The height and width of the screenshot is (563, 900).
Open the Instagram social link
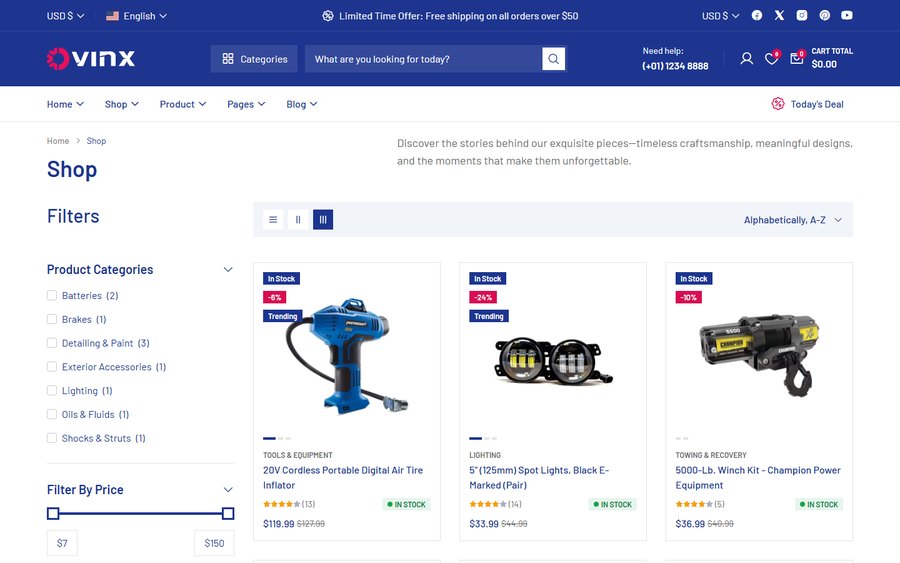[802, 15]
